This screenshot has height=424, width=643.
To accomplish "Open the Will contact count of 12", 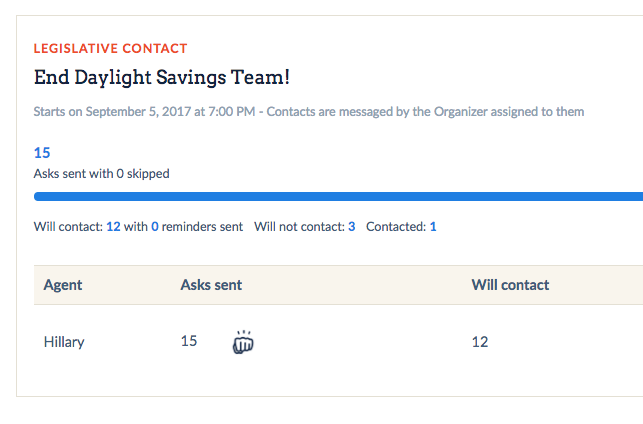I will tap(113, 227).
